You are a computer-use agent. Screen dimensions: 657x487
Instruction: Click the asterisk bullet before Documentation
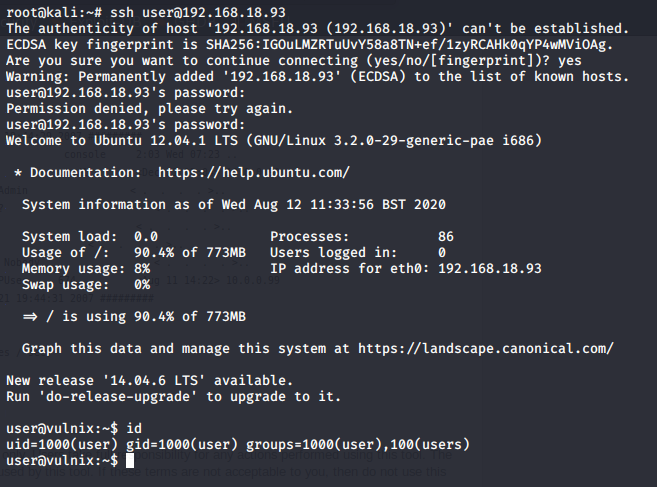pos(18,173)
